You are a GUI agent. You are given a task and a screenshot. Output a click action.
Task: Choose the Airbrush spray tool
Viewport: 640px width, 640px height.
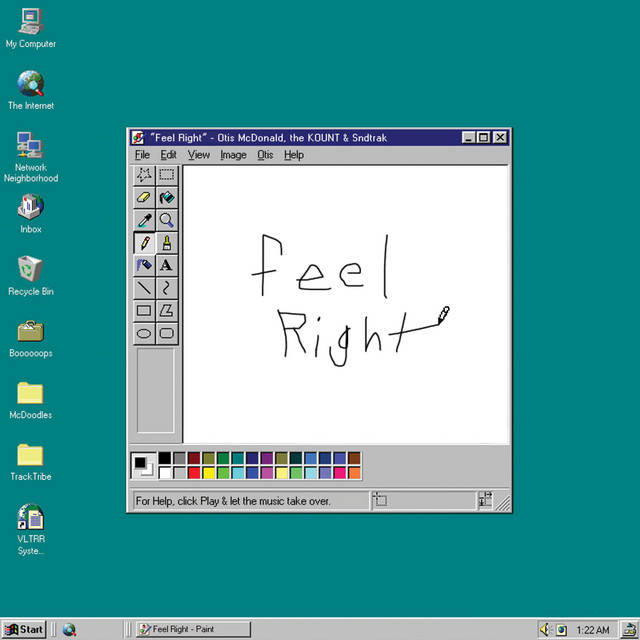(x=144, y=265)
